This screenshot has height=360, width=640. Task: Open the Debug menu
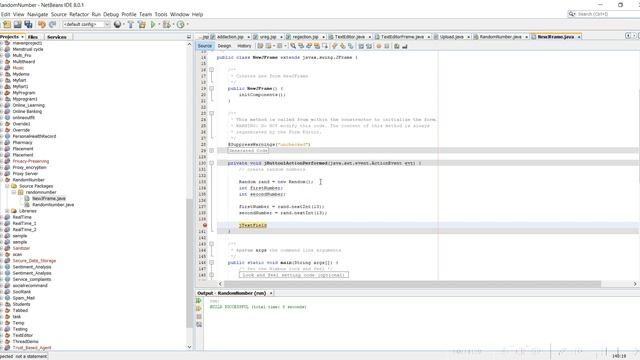pos(111,14)
